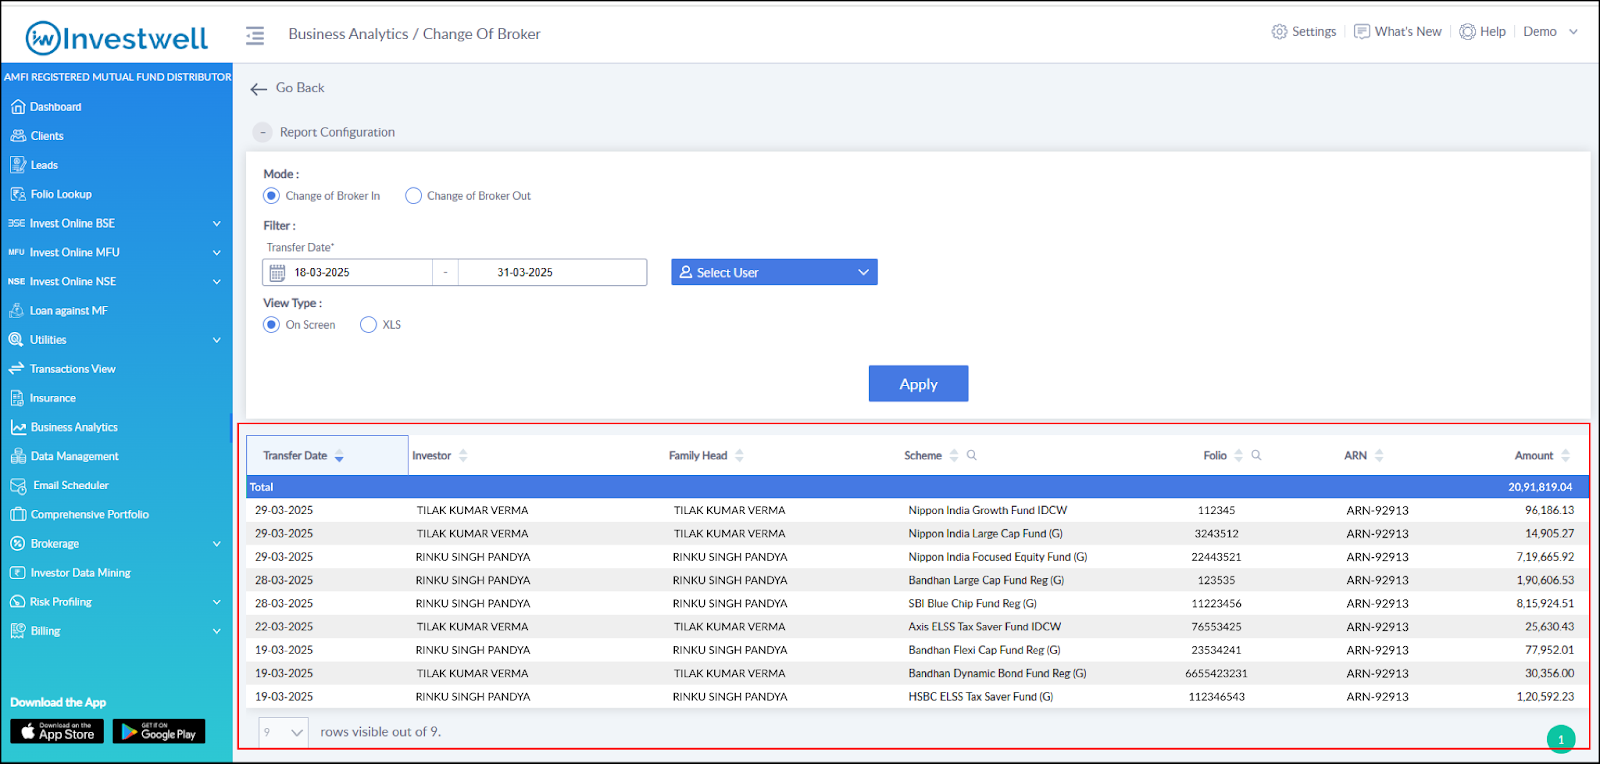The image size is (1600, 764).
Task: Click the Comprehensive Portfolio briefcase icon
Action: tap(18, 515)
